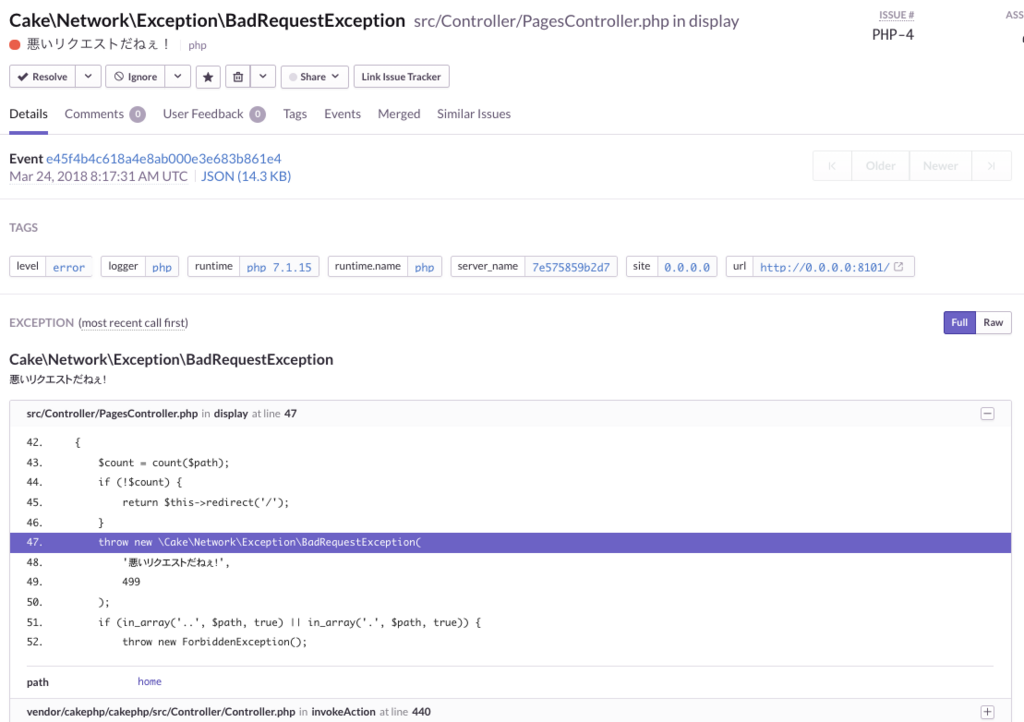1024x722 pixels.
Task: Click the Ignore button
Action: (x=135, y=76)
